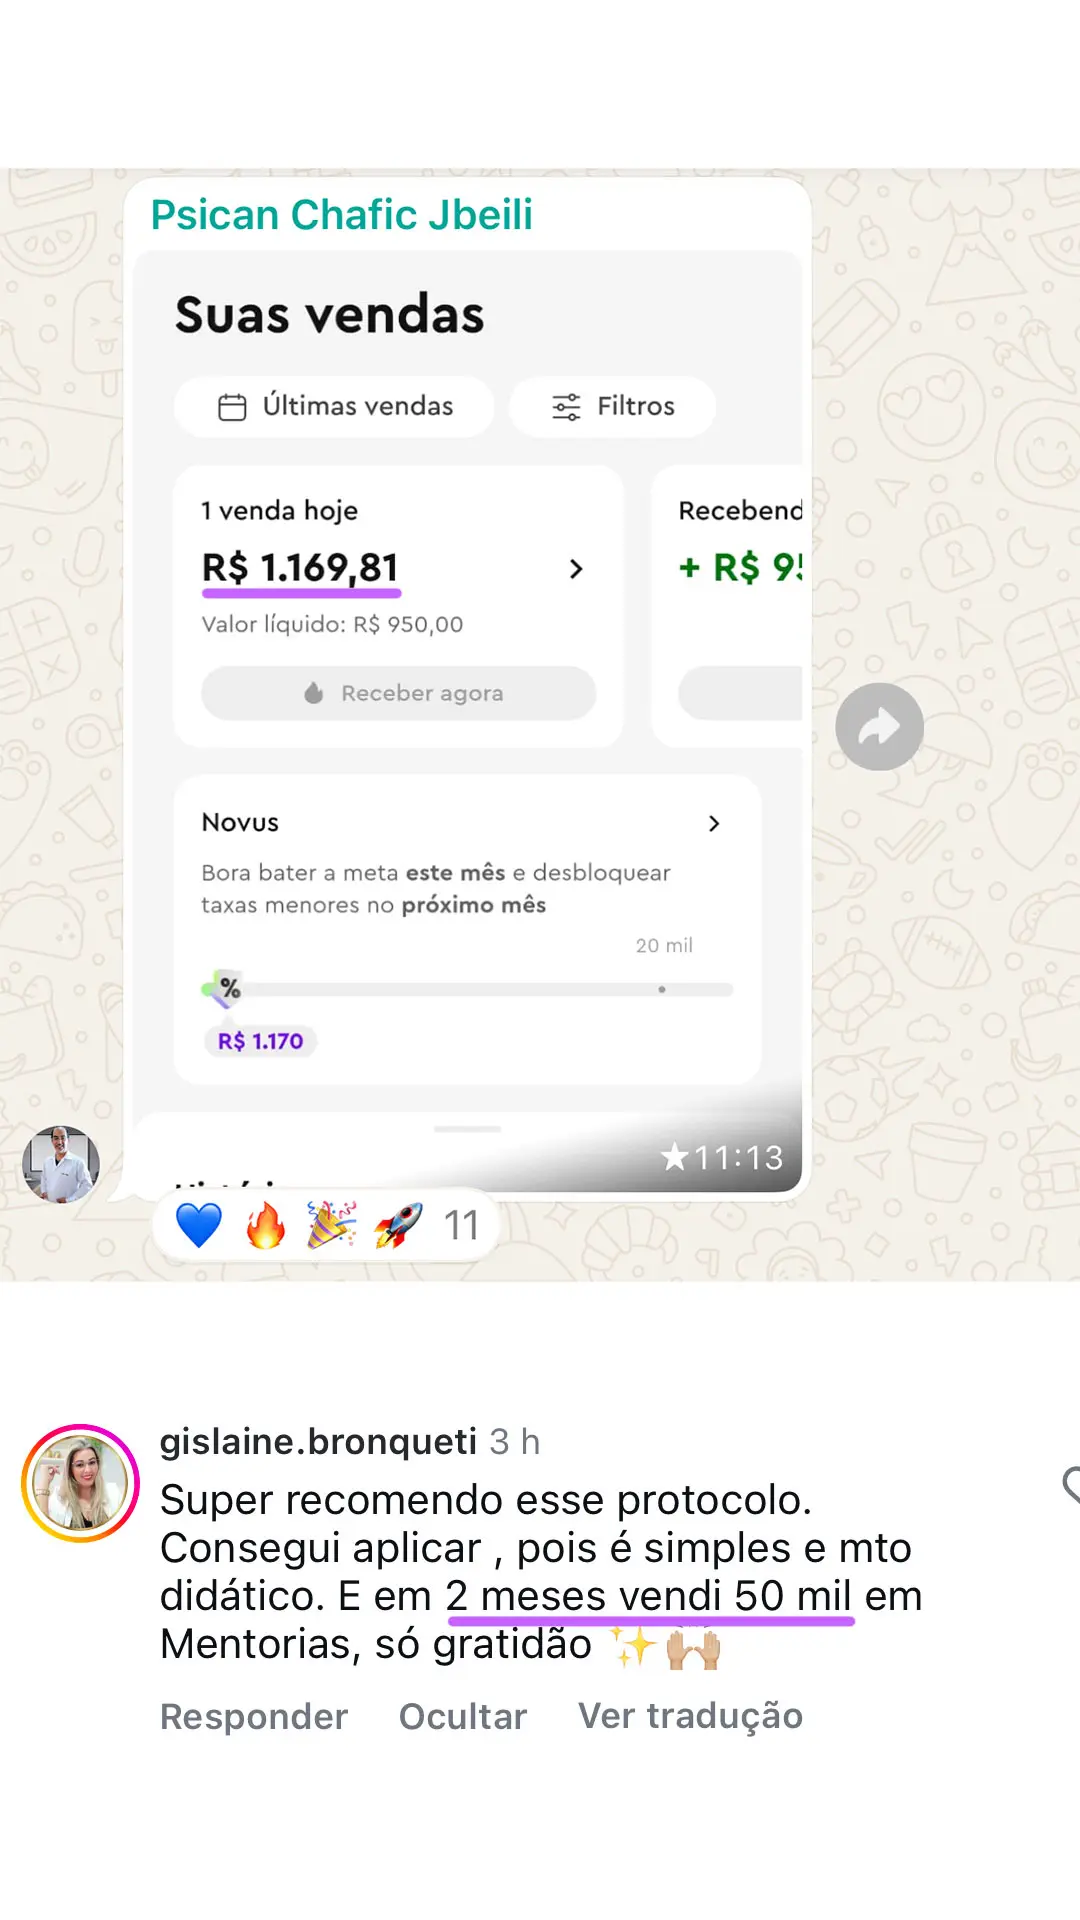1080x1920 pixels.
Task: Open the gislaine.bronqueti username
Action: (318, 1441)
